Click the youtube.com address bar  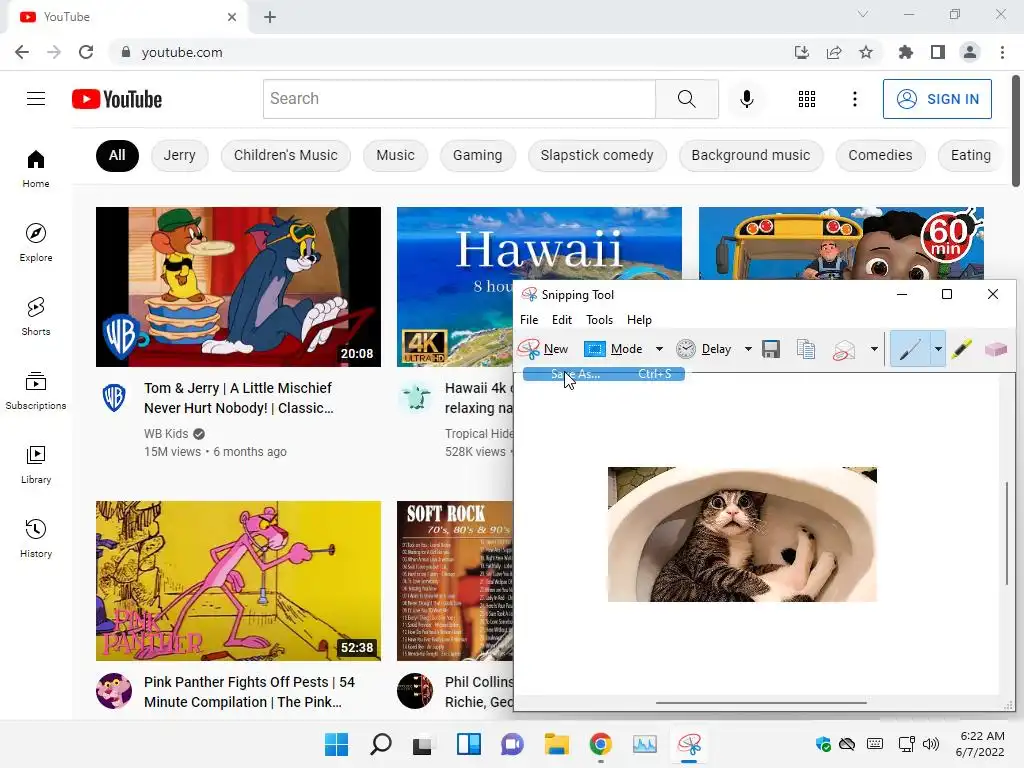coord(451,52)
